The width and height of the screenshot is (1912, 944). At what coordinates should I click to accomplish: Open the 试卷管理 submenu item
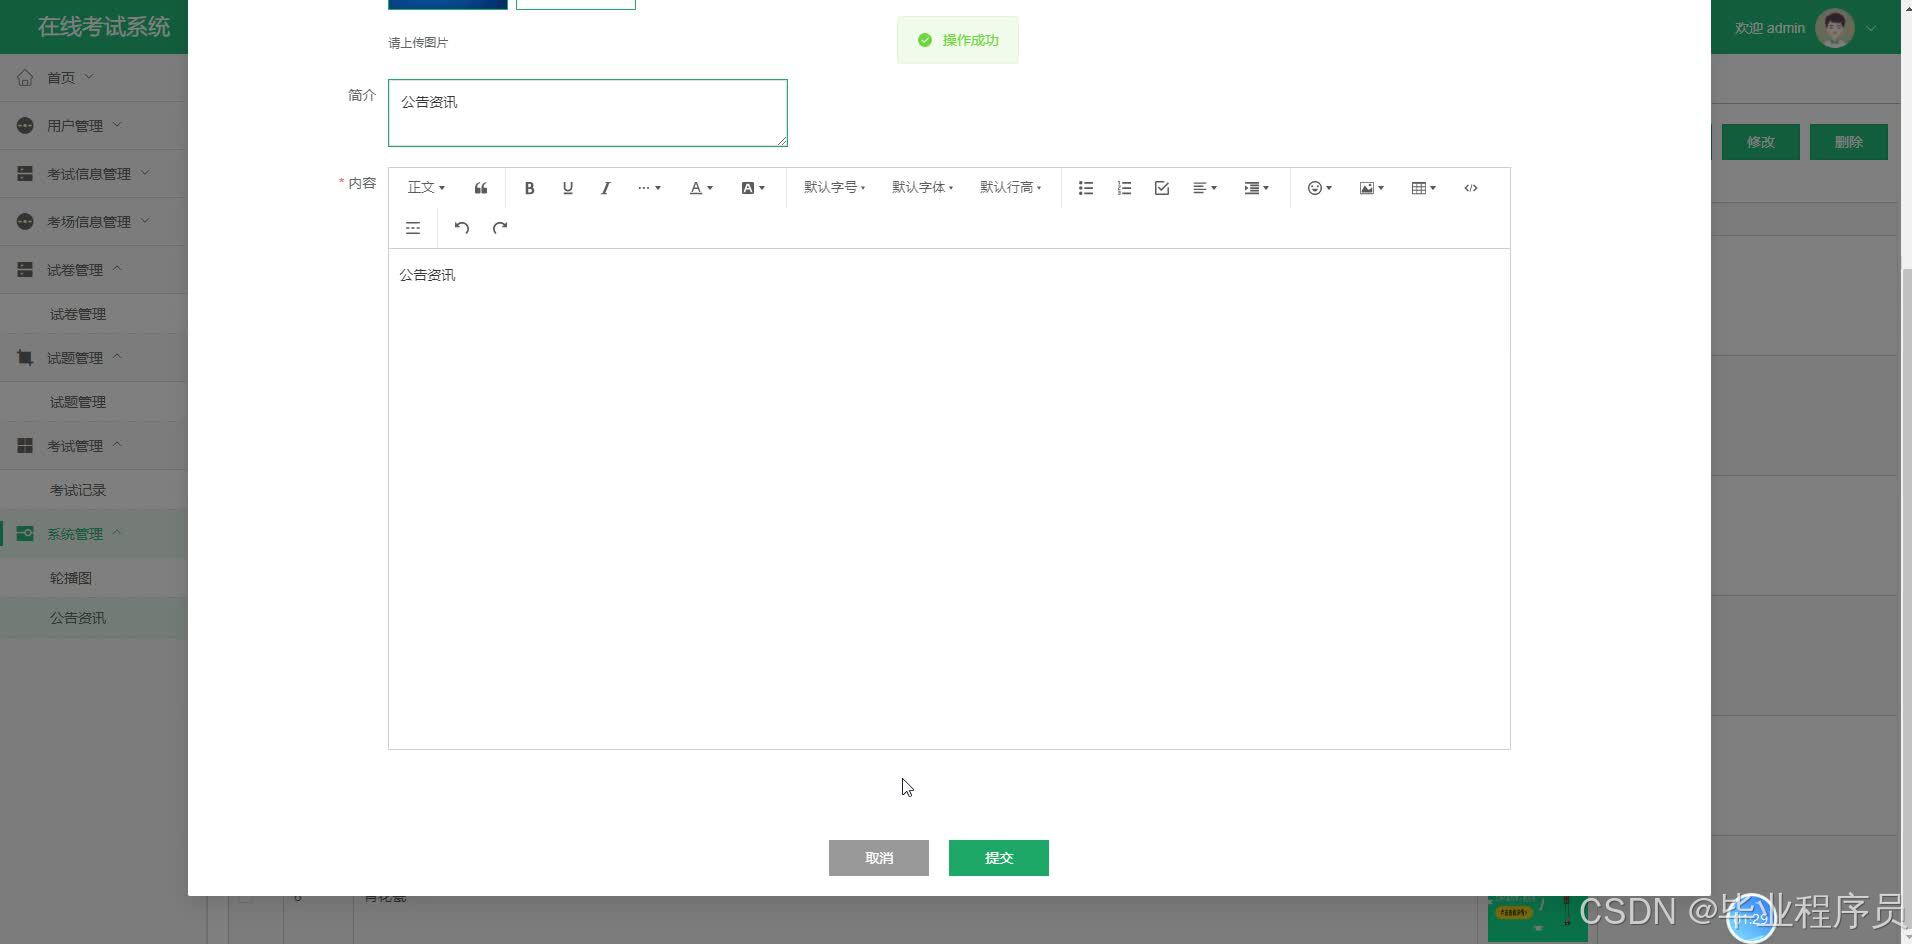(94, 314)
